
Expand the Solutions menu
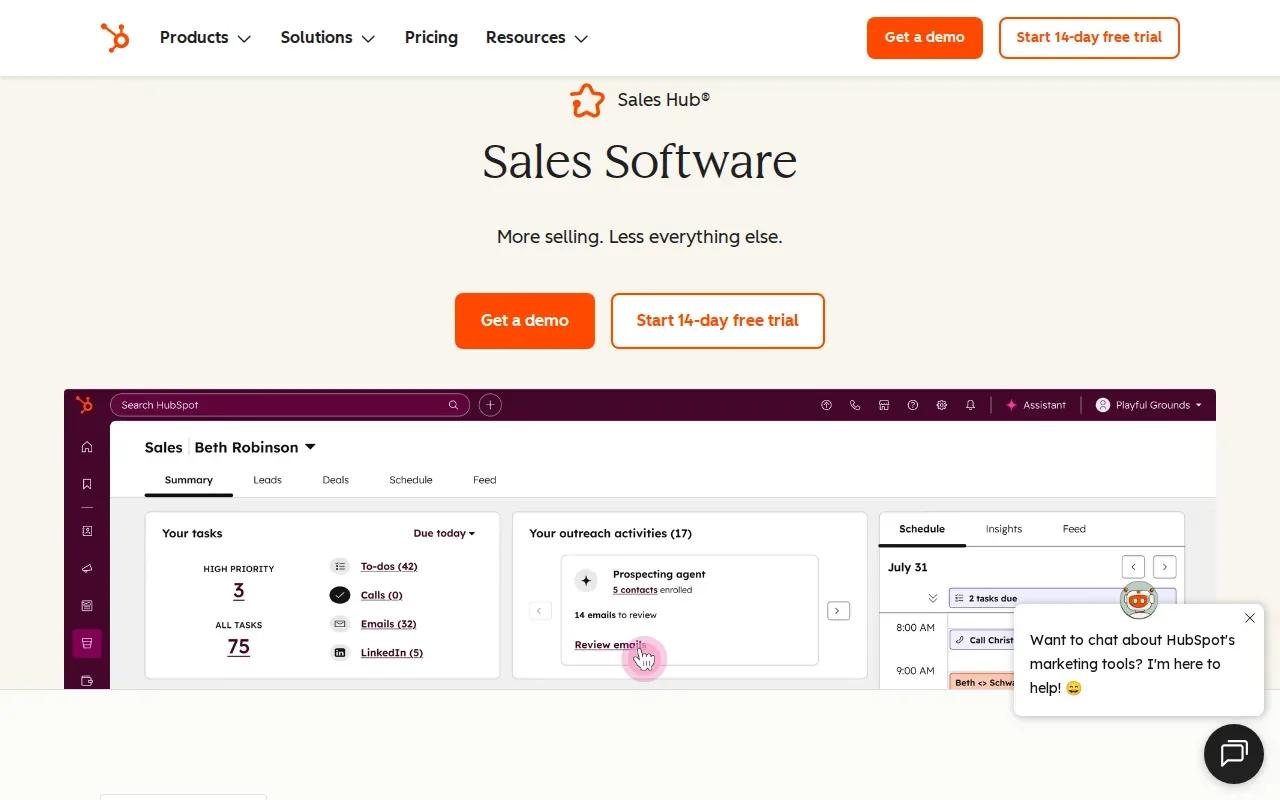(328, 38)
